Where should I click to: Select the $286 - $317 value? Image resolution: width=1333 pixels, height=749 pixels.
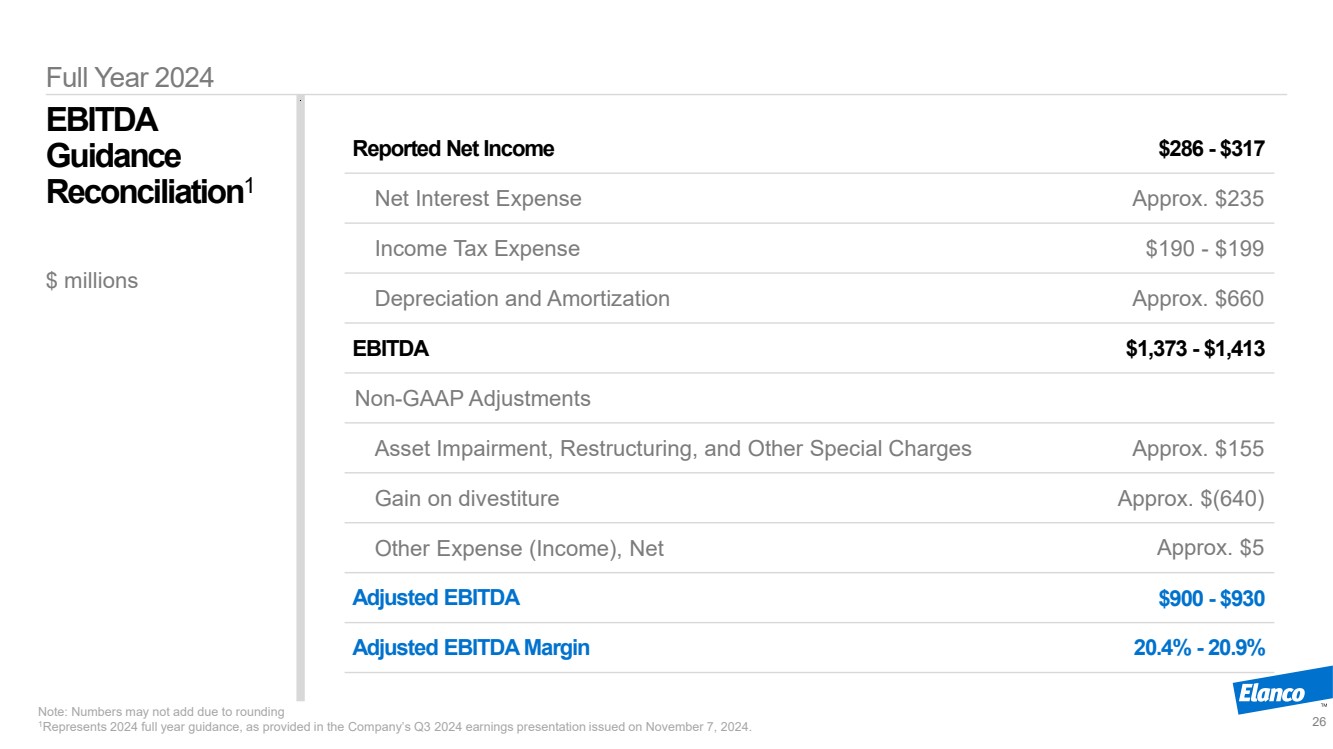tap(1211, 149)
